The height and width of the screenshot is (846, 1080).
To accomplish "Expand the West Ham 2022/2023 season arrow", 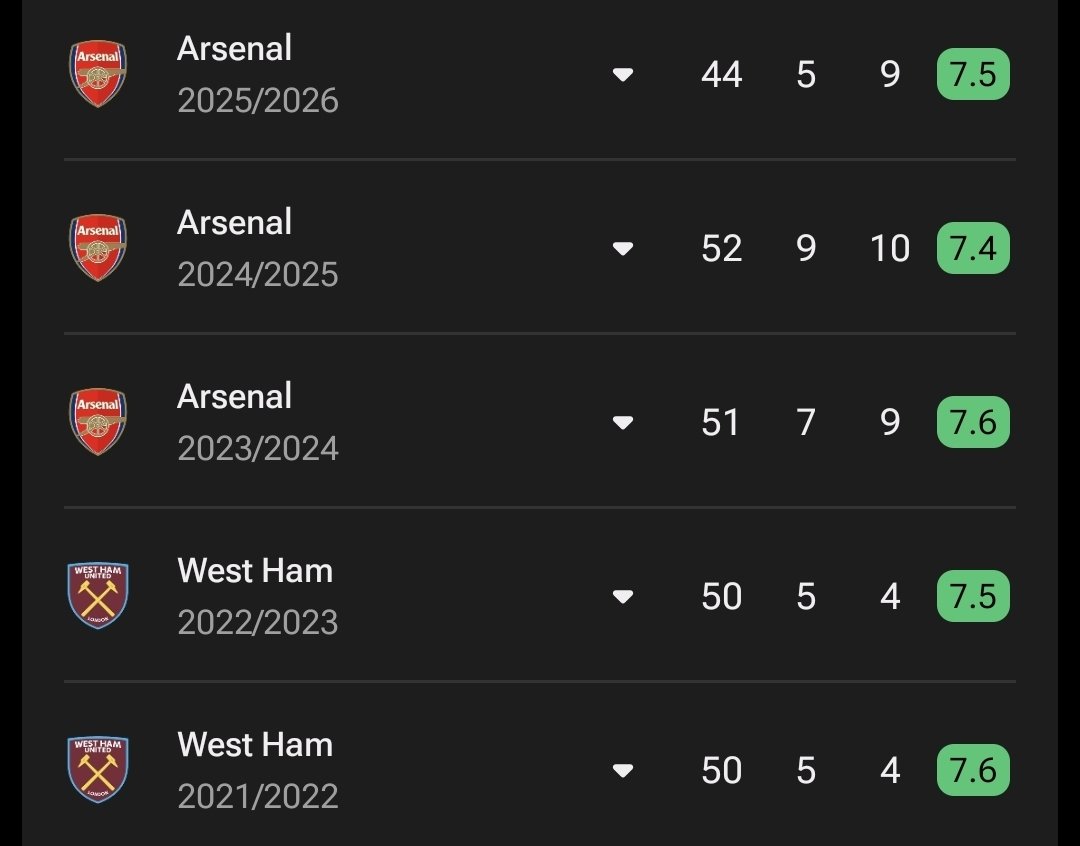I will [x=623, y=597].
